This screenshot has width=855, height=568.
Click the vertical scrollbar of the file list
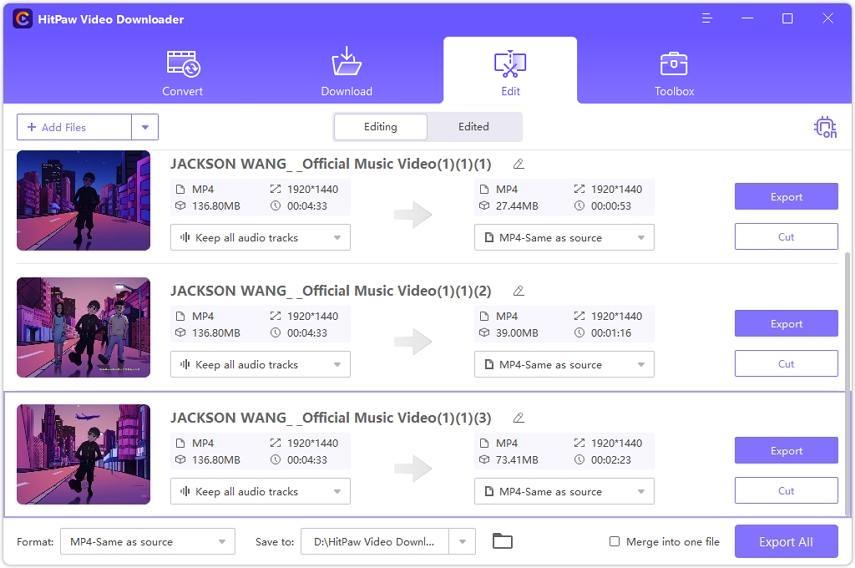click(x=847, y=382)
